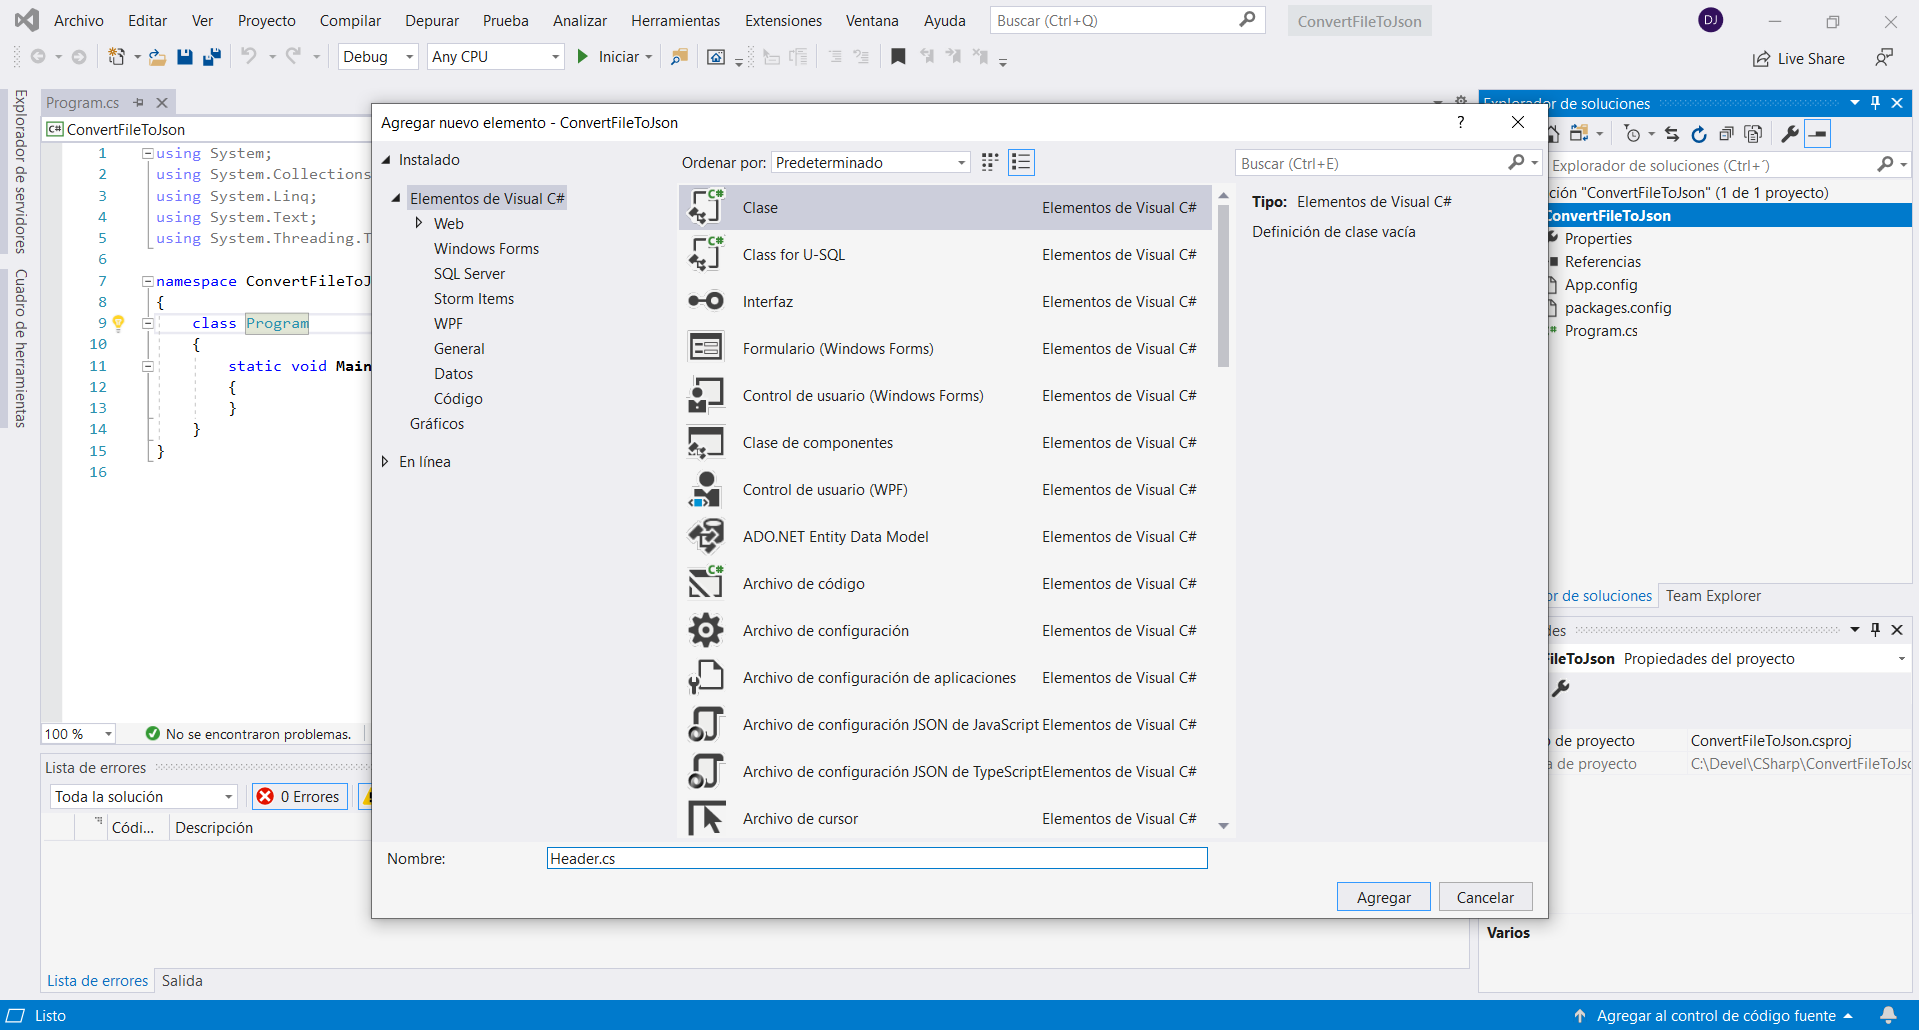Click the Refresh icon in Solution Explorer
1919x1030 pixels.
pos(1699,134)
